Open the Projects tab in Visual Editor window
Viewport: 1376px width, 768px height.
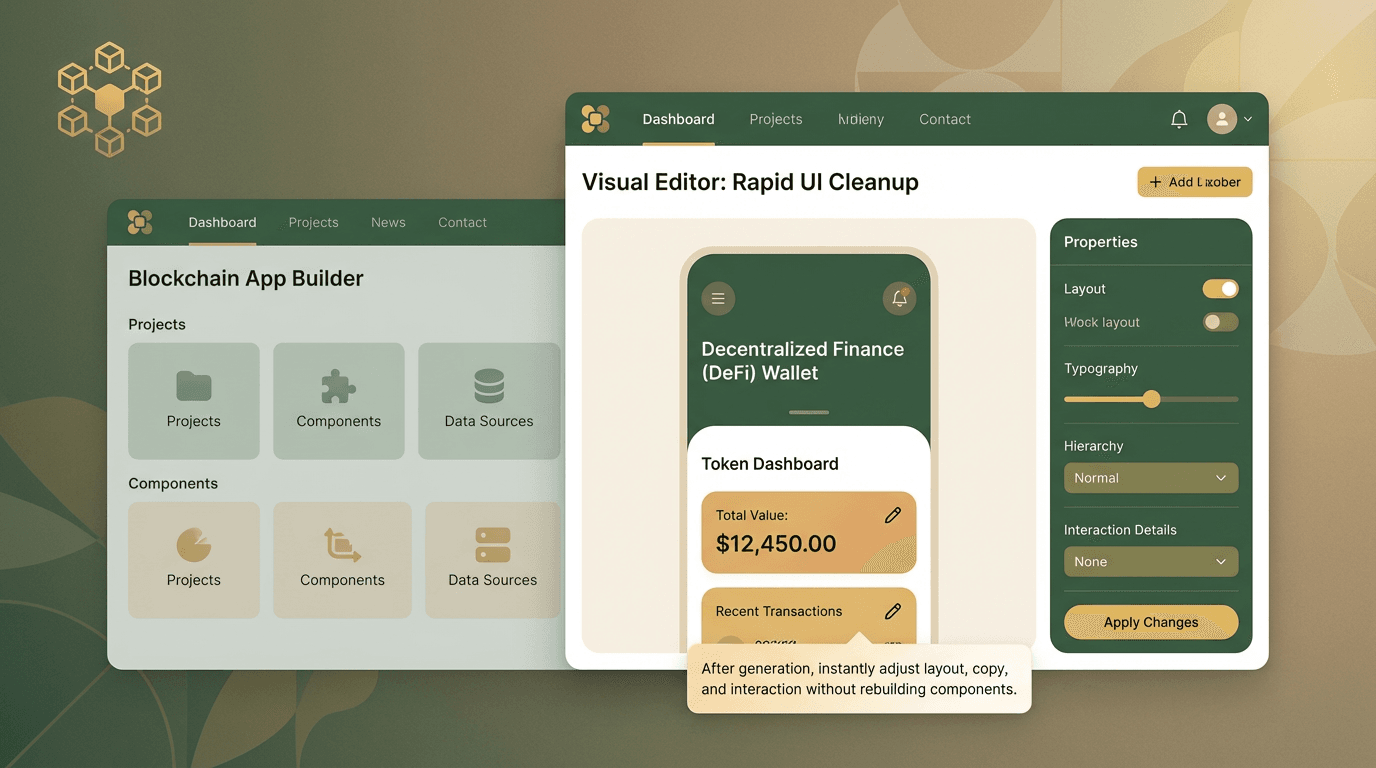tap(776, 119)
